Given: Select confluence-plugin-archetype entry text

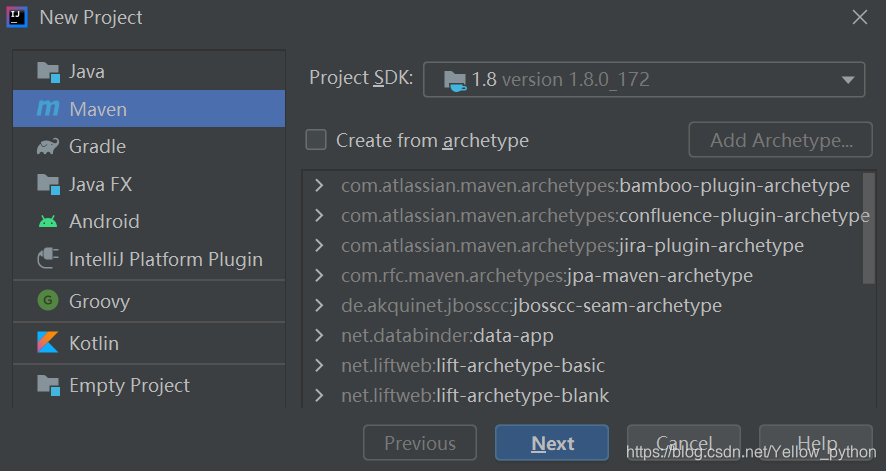Looking at the screenshot, I should tap(605, 215).
